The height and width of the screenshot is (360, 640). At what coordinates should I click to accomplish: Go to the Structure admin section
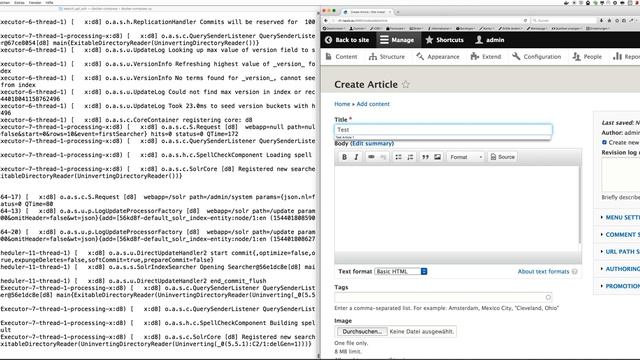tap(387, 57)
